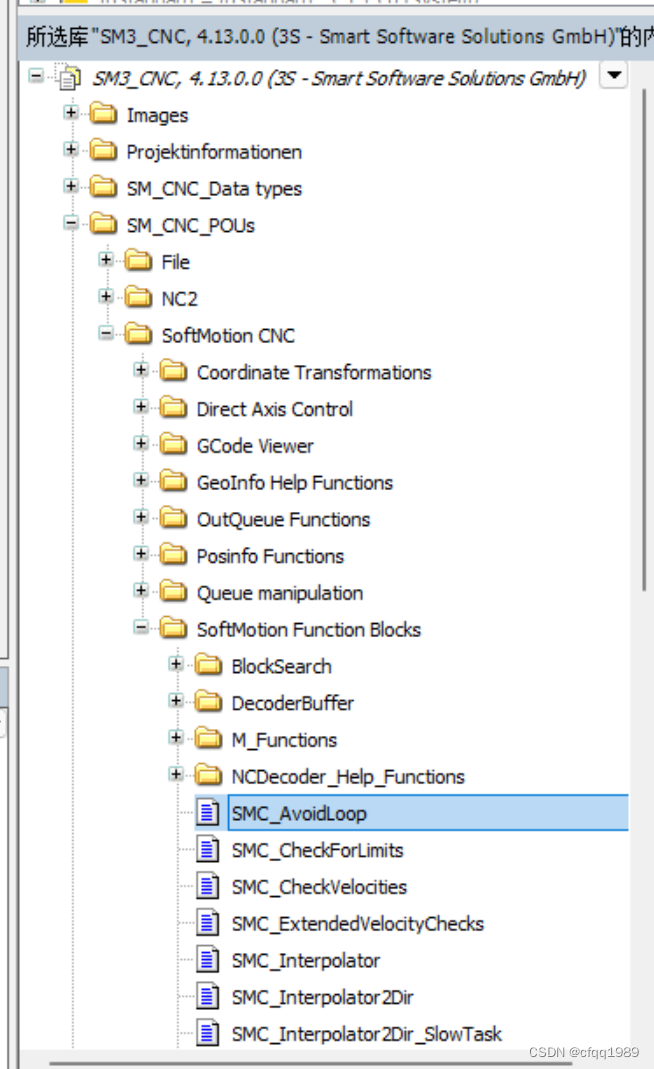Select the GCode Viewer folder label
654x1069 pixels.
(255, 446)
